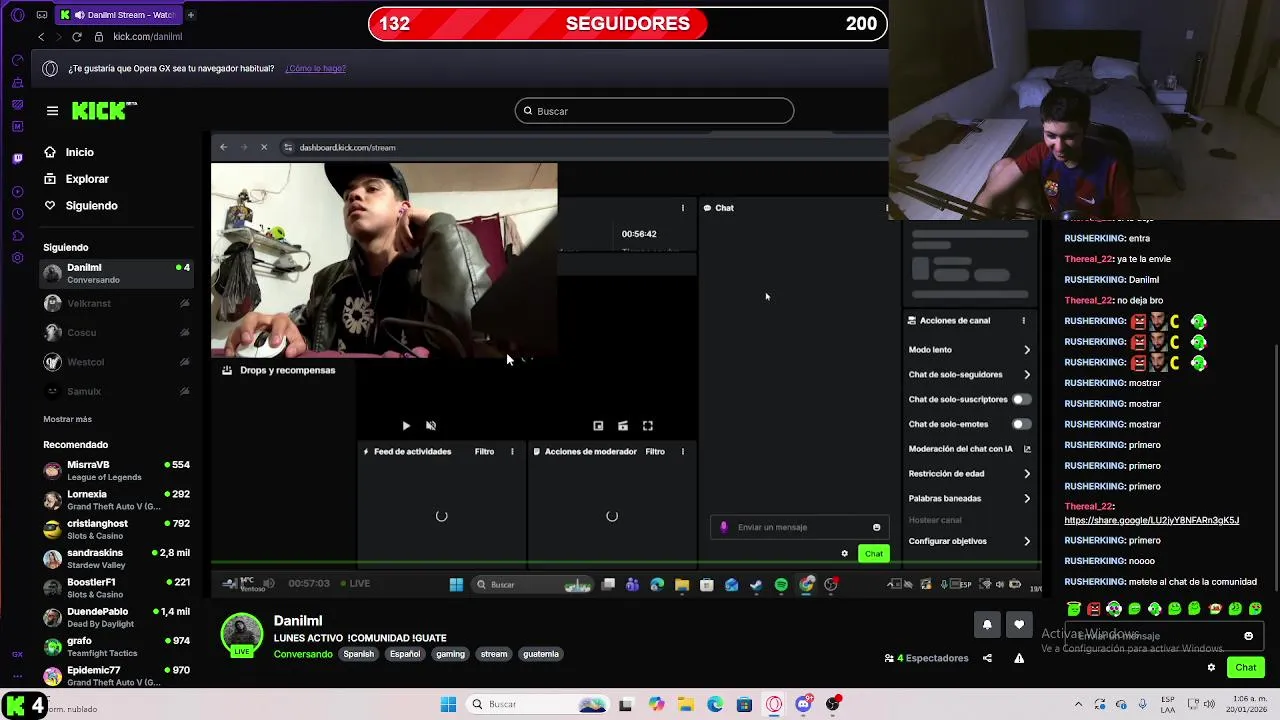Click the heart follow button
This screenshot has height=720, width=1280.
pos(1019,625)
